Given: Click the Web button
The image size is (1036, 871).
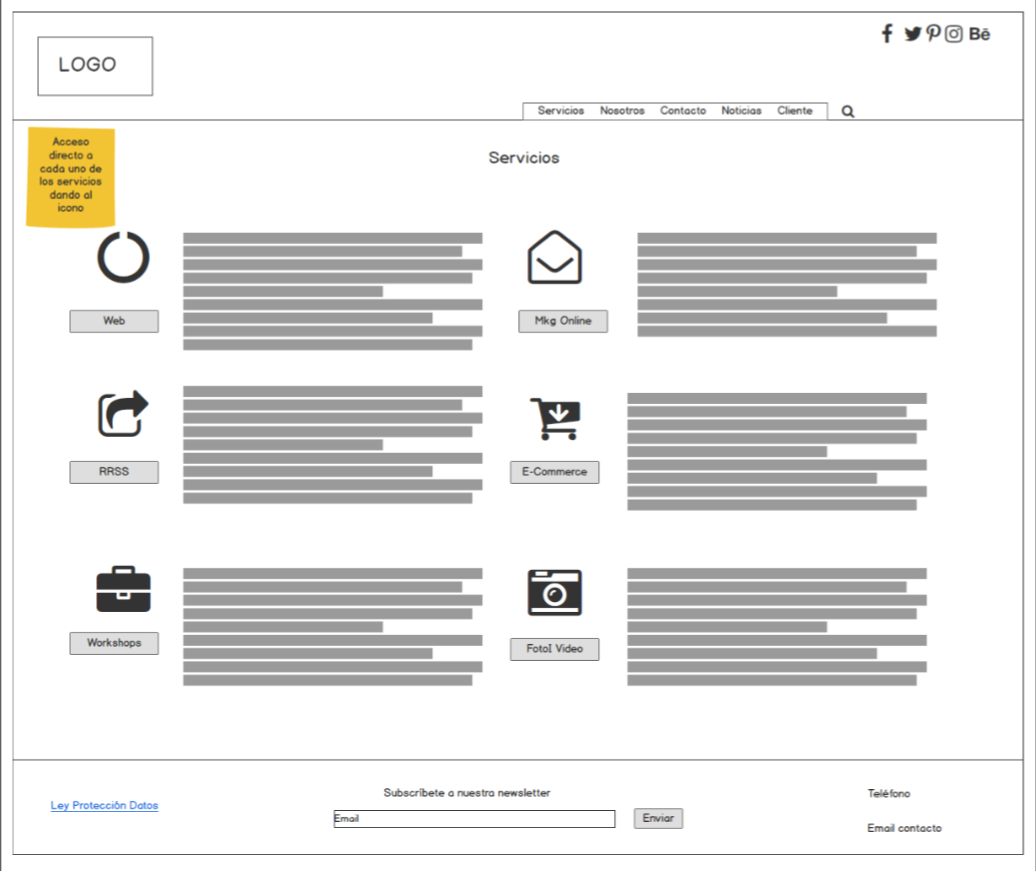Looking at the screenshot, I should coord(114,321).
